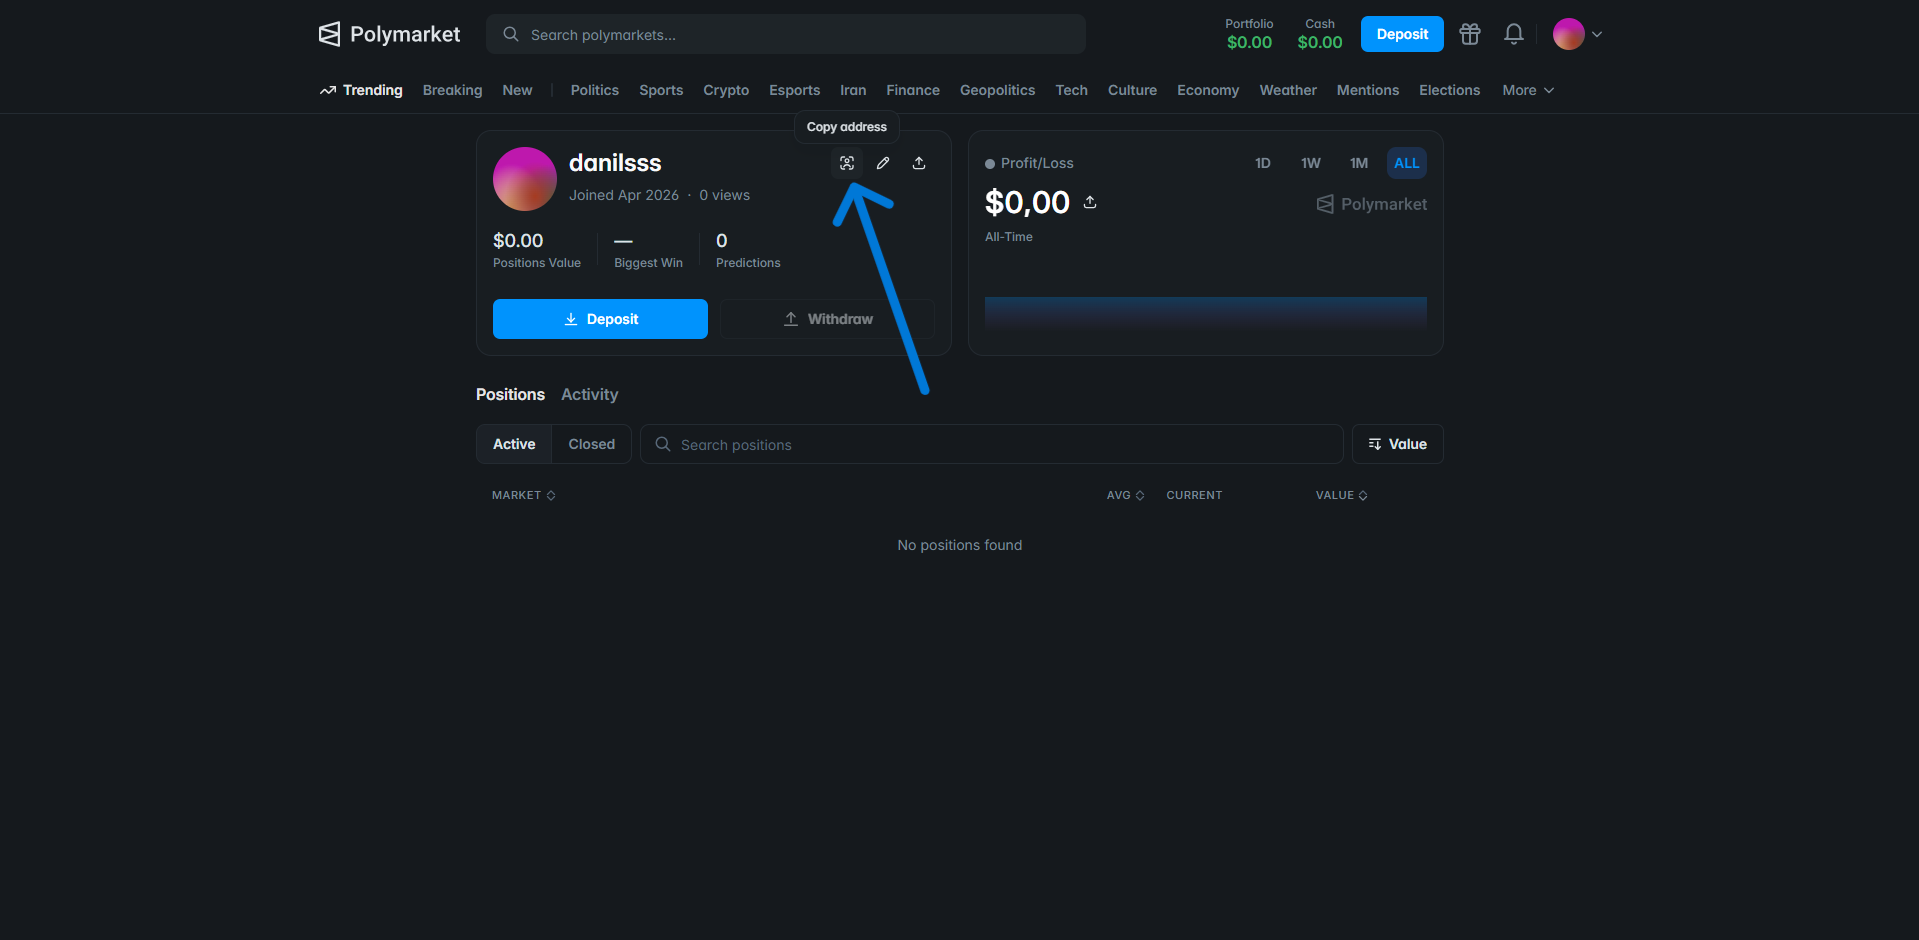Click share icon beside Profit/Loss amount
Image resolution: width=1919 pixels, height=940 pixels.
(1090, 202)
